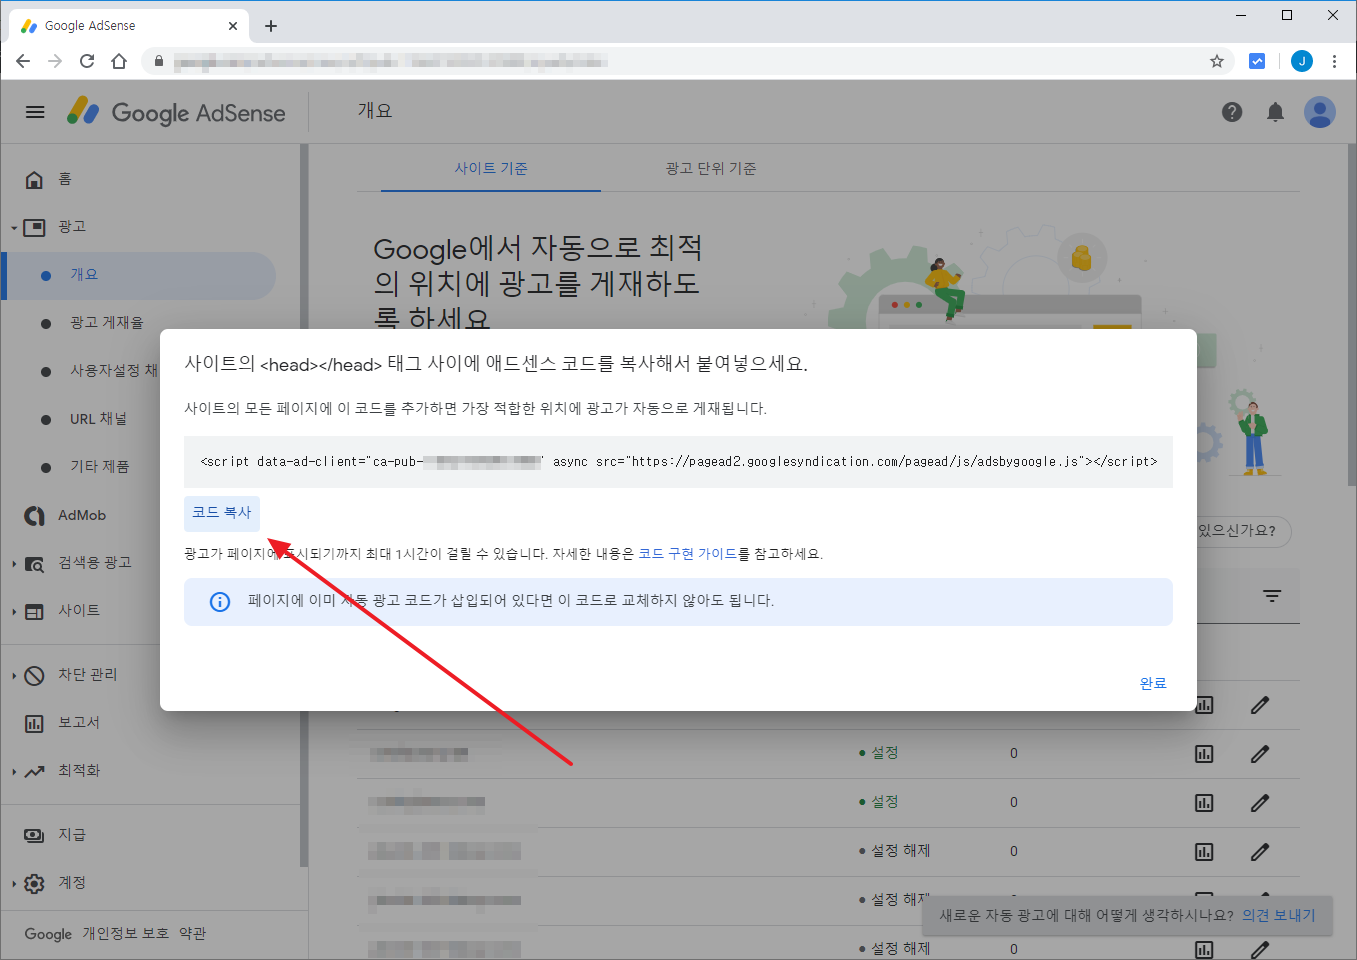Click the 최적화 trend icon
Viewport: 1357px width, 960px height.
pyautogui.click(x=34, y=771)
